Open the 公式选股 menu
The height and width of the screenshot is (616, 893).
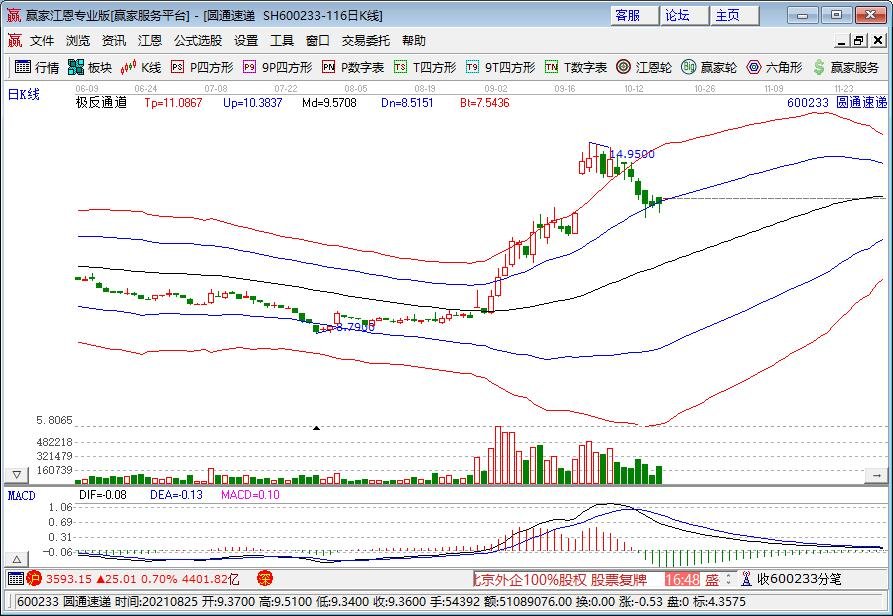pyautogui.click(x=198, y=40)
